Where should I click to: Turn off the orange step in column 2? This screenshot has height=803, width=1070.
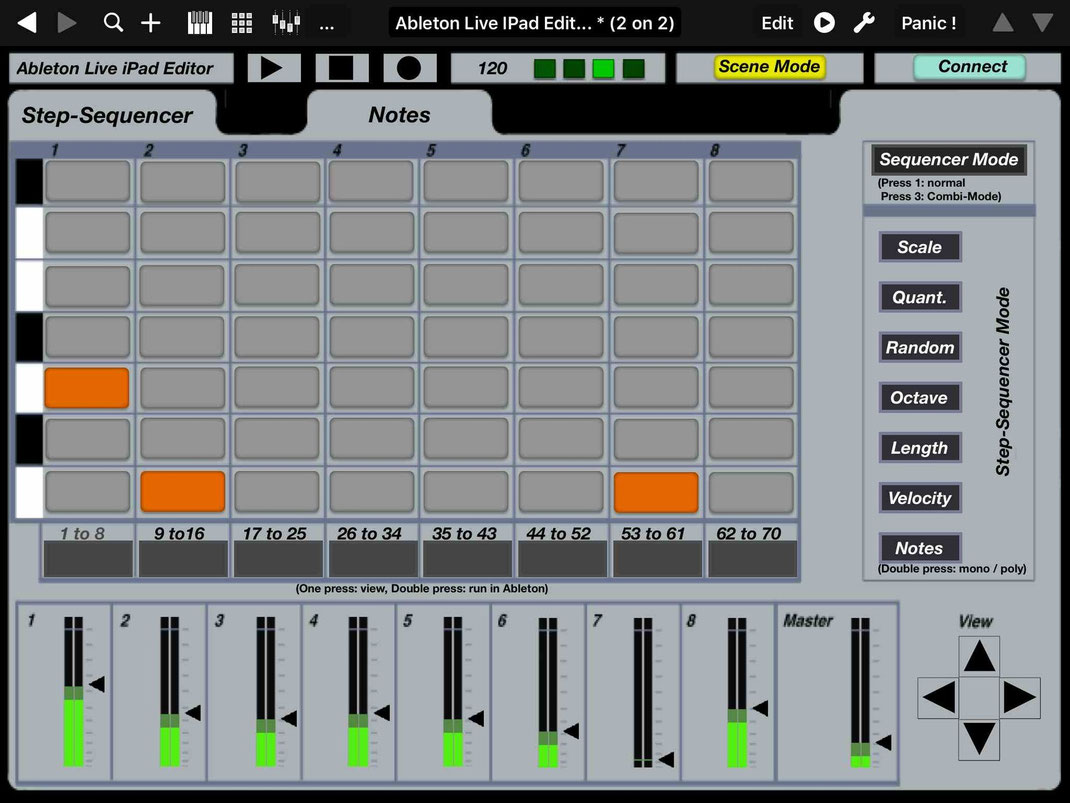(183, 491)
